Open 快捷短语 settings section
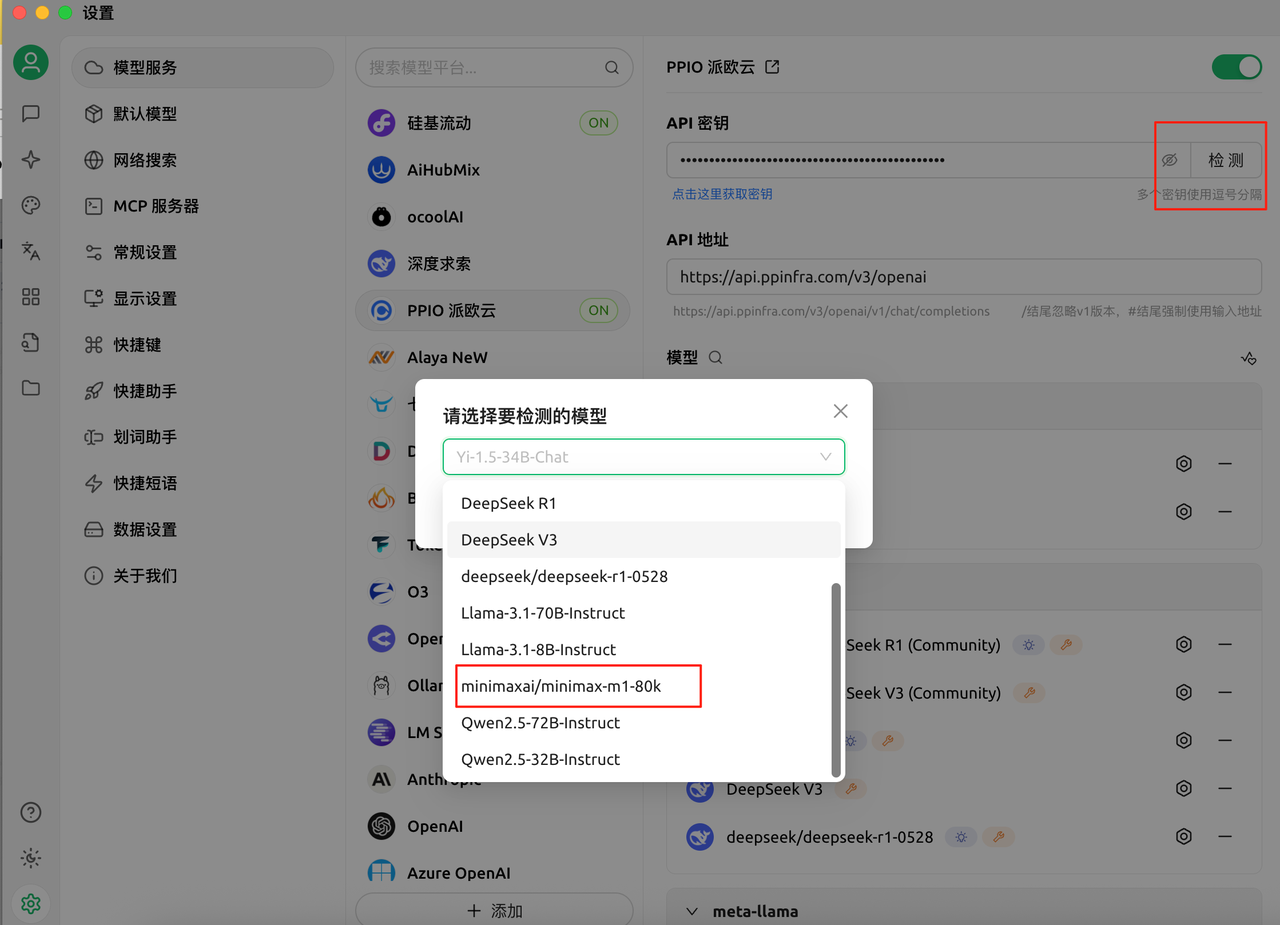The height and width of the screenshot is (925, 1280). pos(203,483)
